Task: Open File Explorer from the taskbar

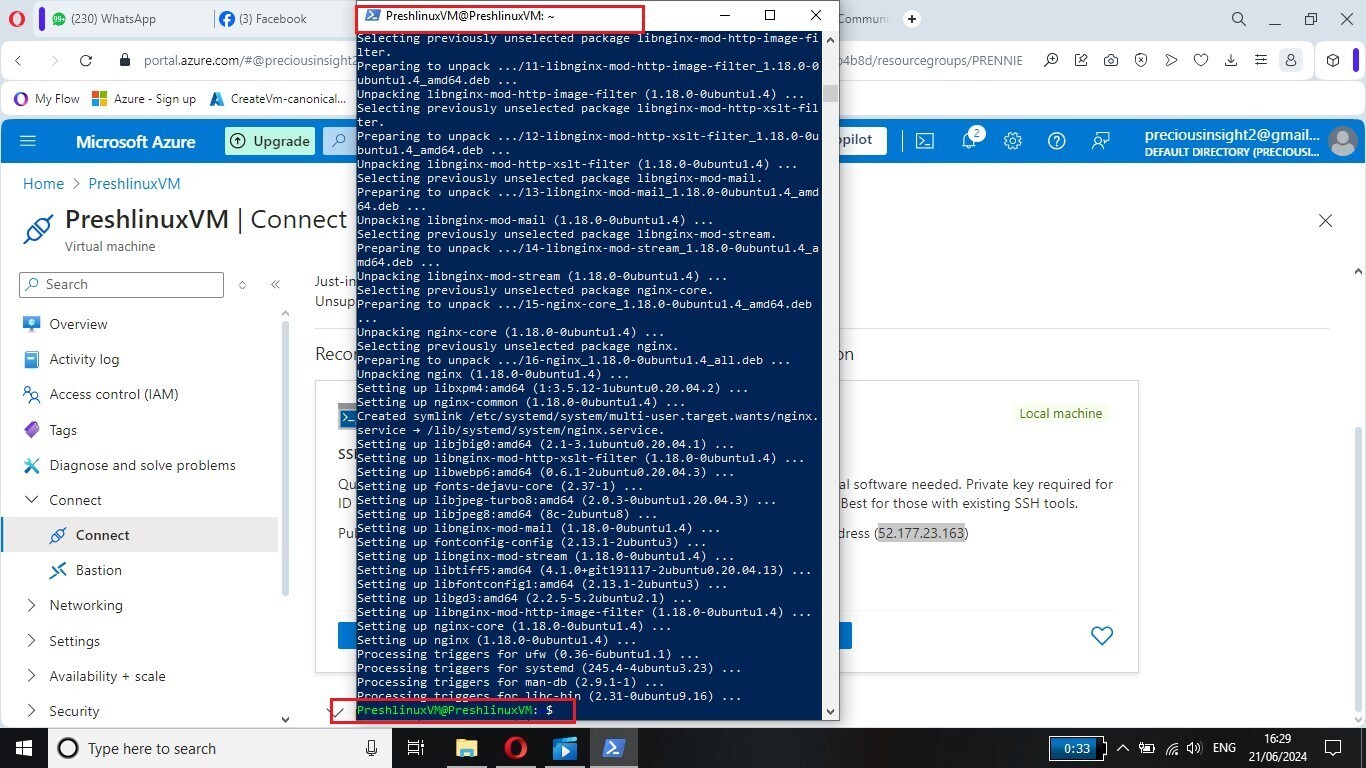Action: point(466,748)
